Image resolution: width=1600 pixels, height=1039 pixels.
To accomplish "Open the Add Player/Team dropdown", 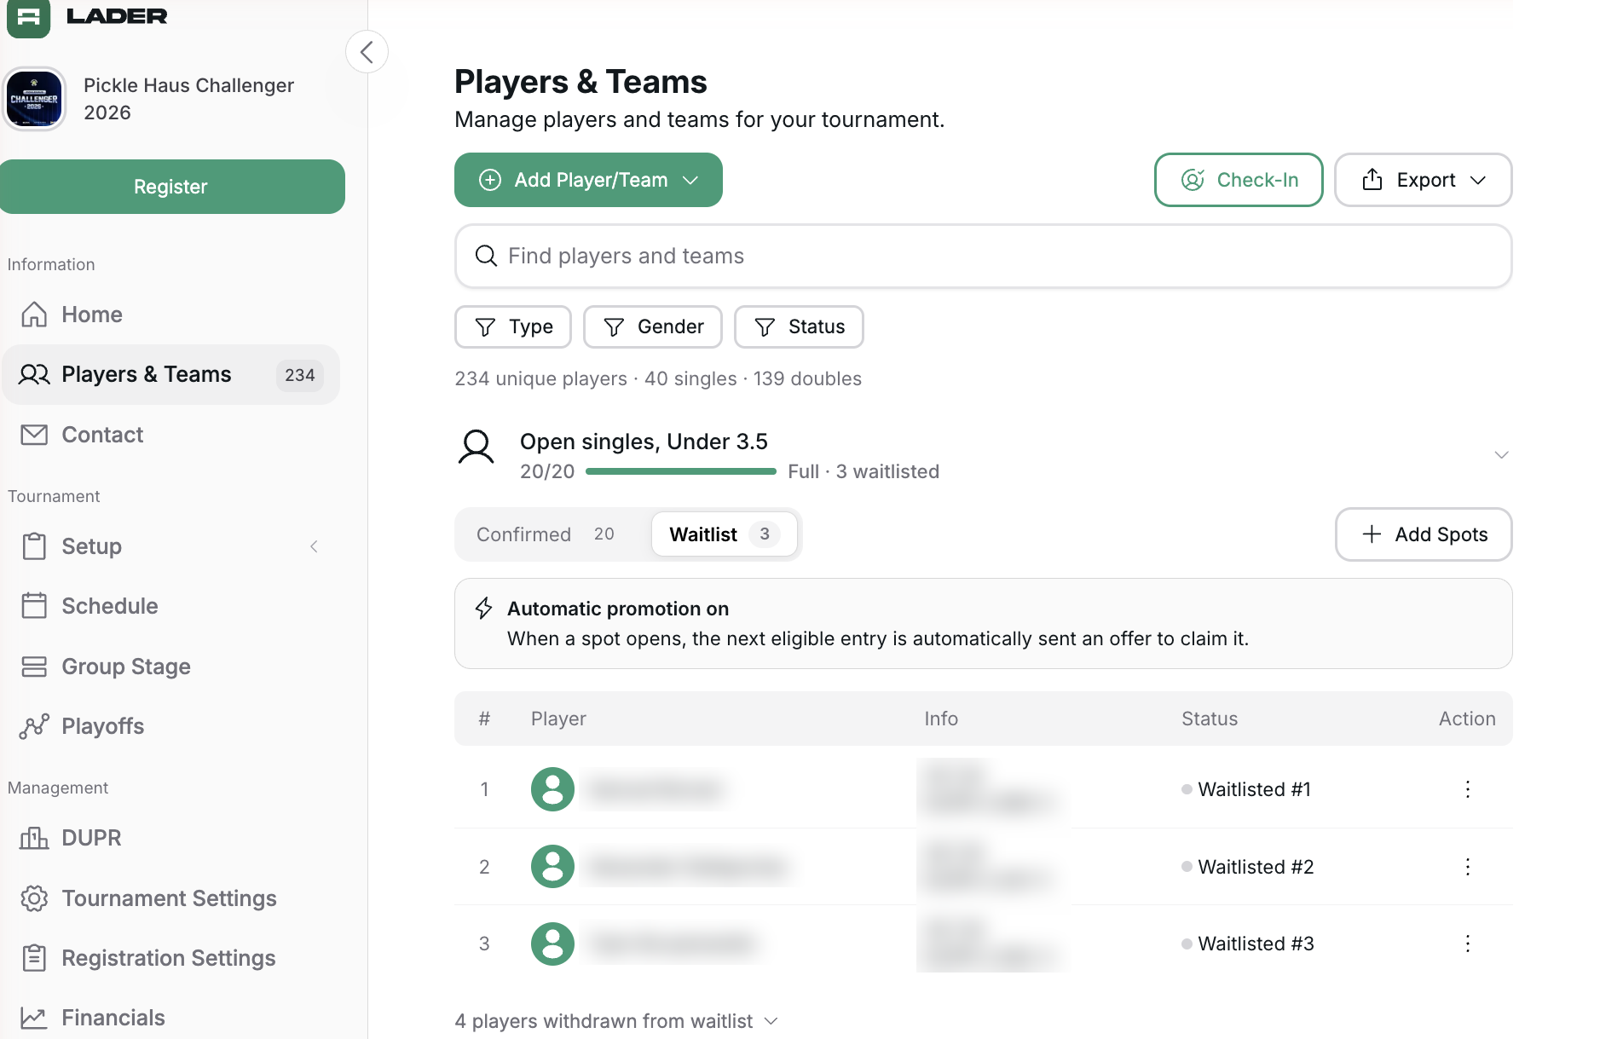I will point(588,180).
